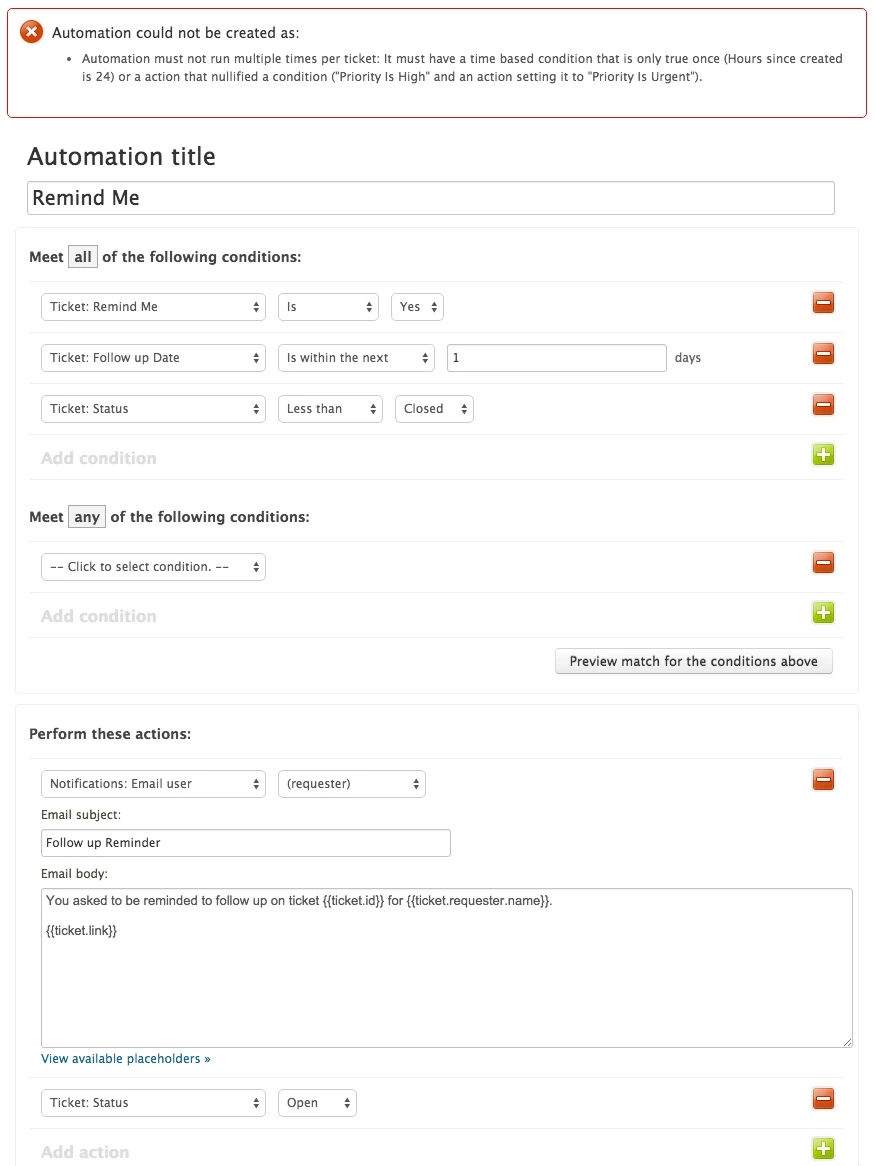This screenshot has width=876, height=1166.
Task: Open the 'Yes' value dropdown
Action: coord(417,307)
